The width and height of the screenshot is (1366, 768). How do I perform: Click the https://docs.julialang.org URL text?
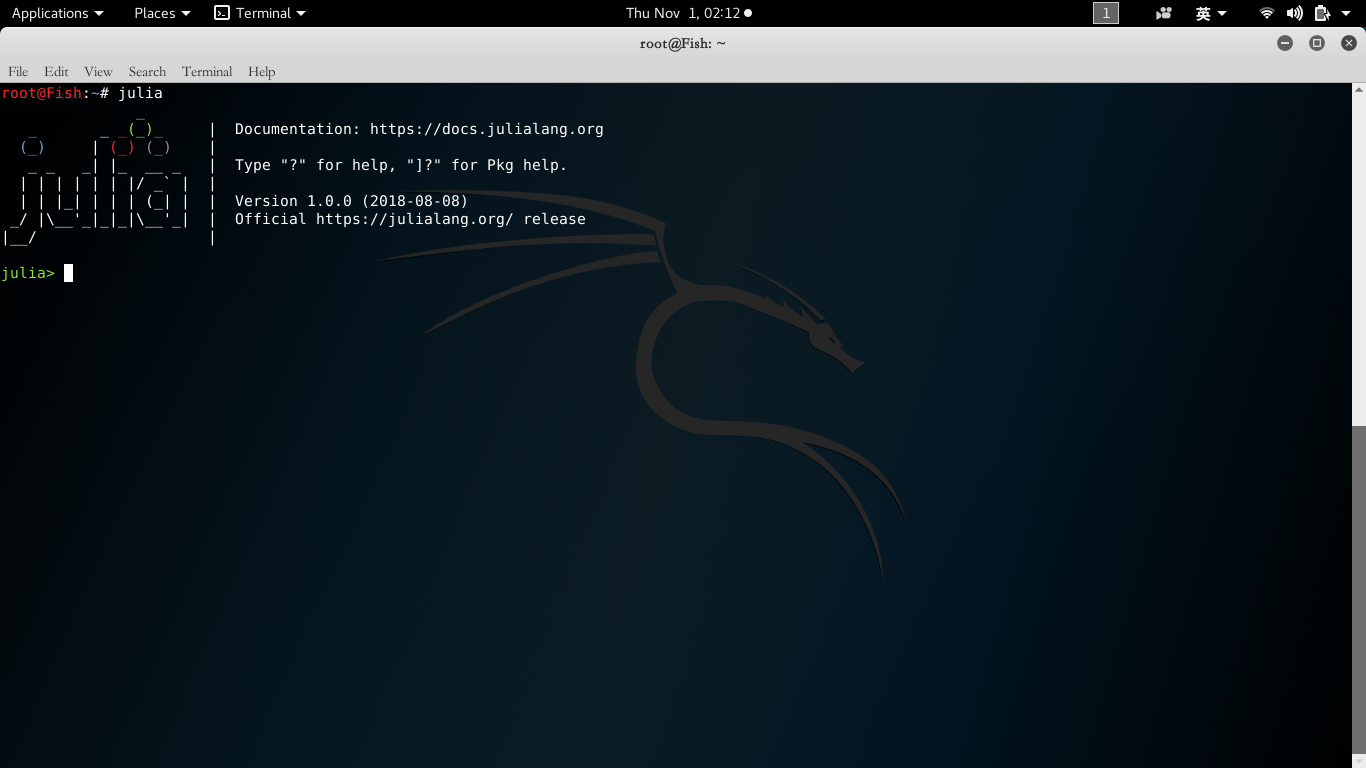click(487, 129)
